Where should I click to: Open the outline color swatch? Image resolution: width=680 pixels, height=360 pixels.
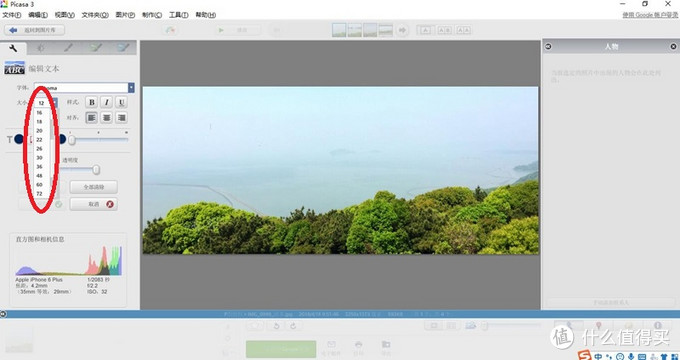pos(62,139)
